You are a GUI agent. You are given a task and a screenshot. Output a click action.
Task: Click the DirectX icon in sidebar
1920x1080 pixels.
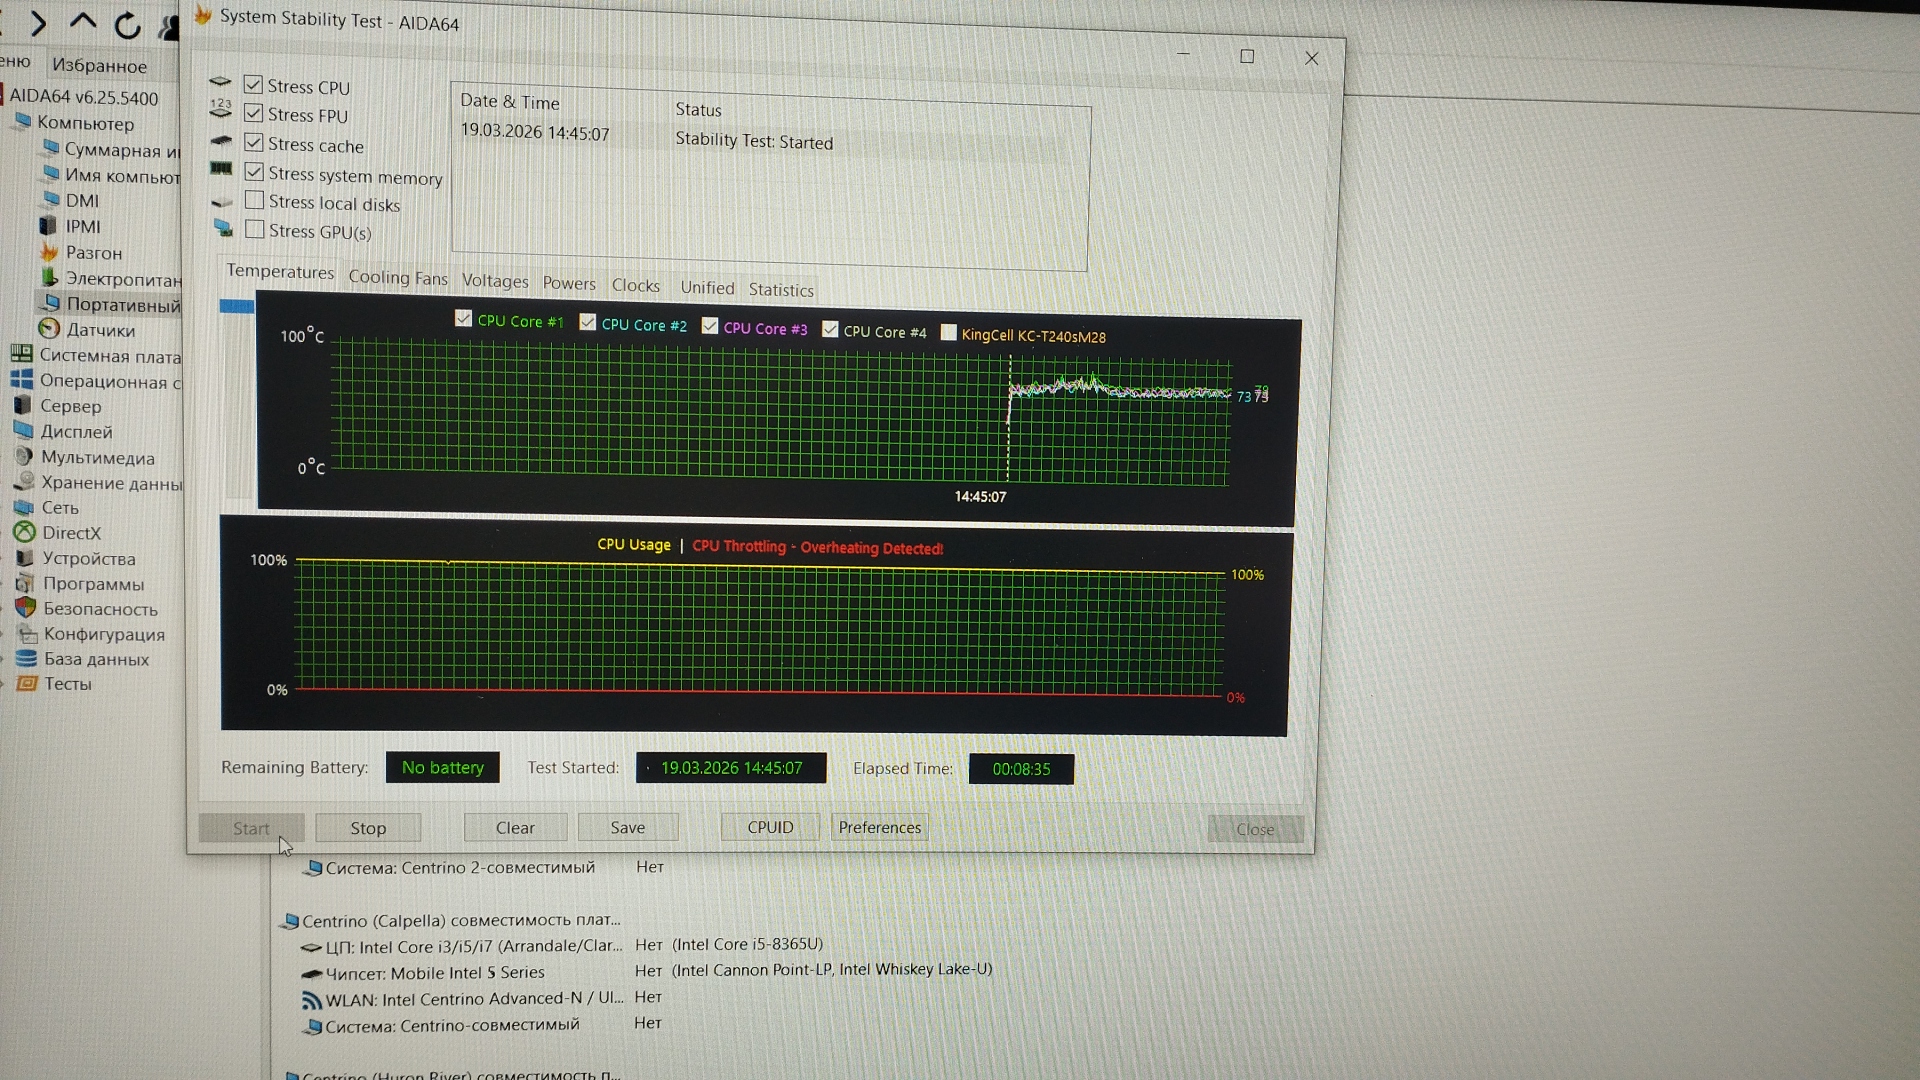click(x=24, y=533)
